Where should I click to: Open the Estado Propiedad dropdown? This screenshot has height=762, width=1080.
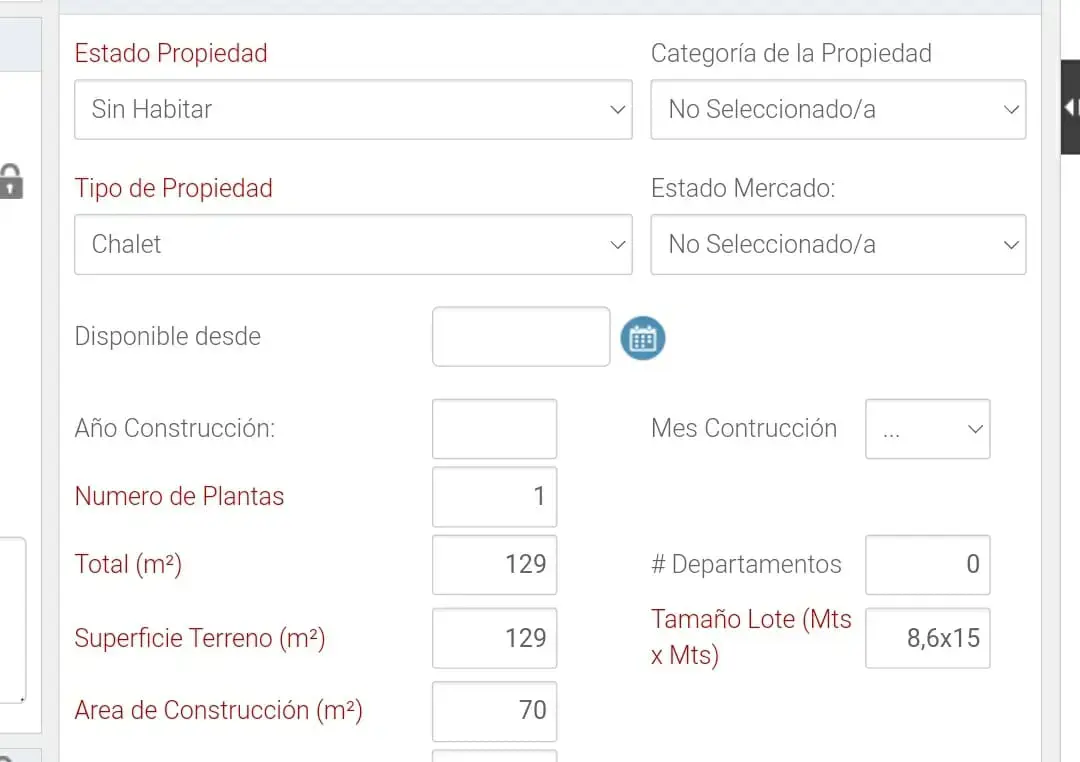pos(353,109)
